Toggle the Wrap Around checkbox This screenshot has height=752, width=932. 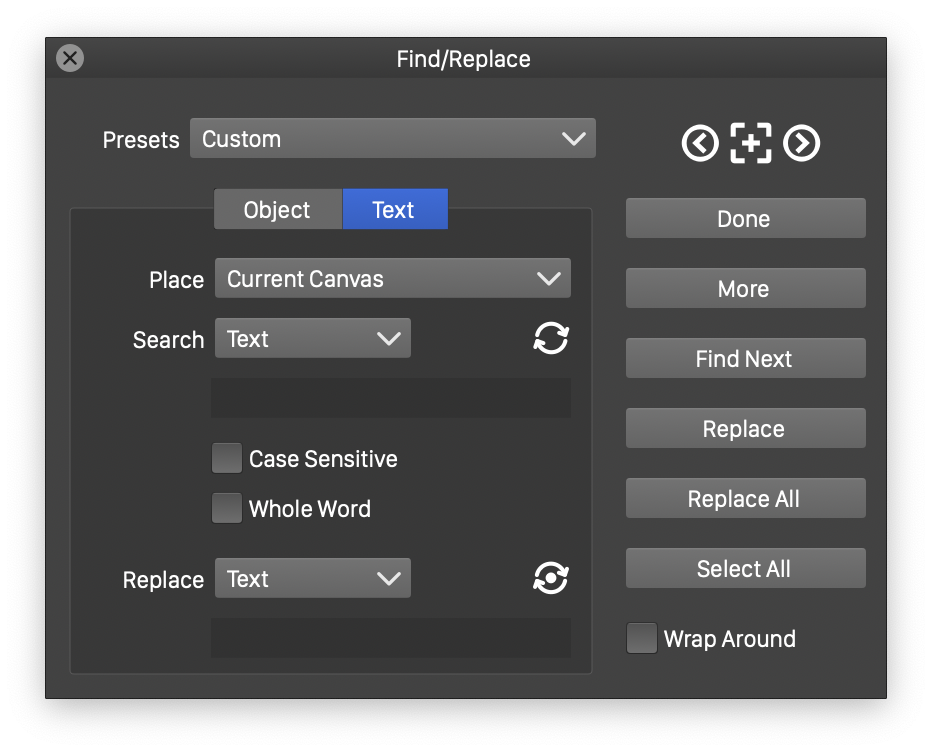(641, 639)
